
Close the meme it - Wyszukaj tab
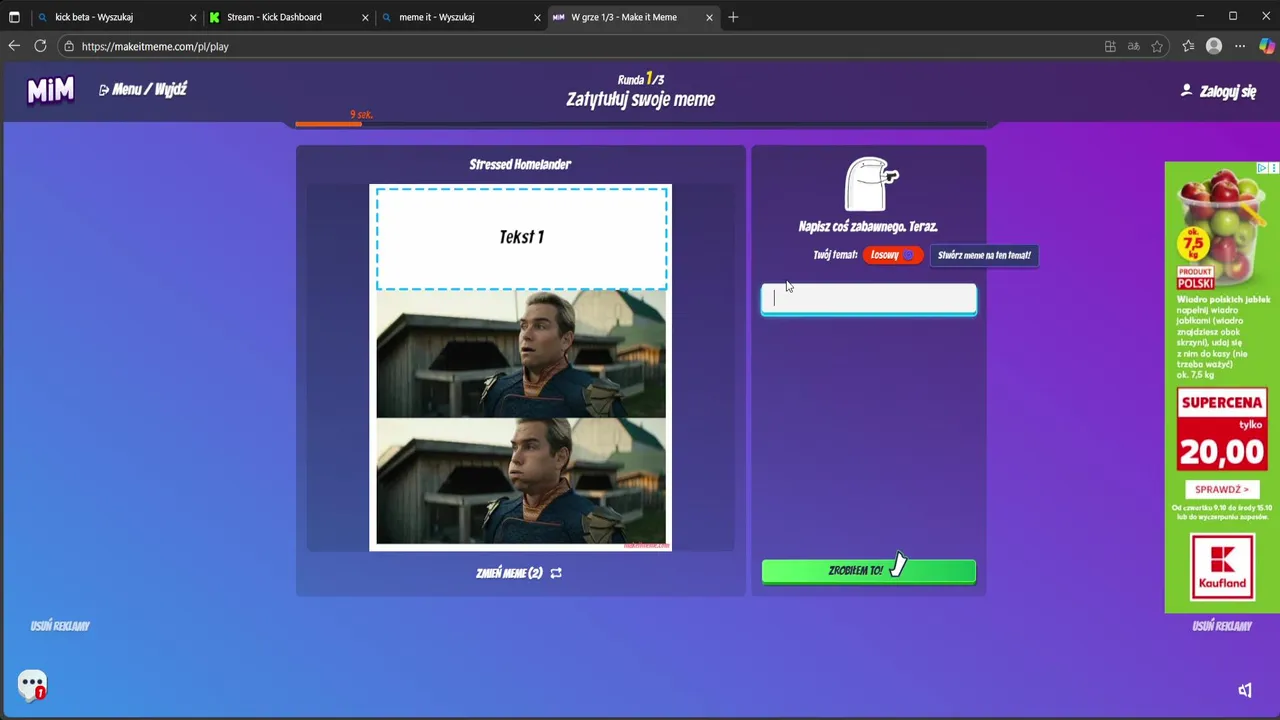537,17
